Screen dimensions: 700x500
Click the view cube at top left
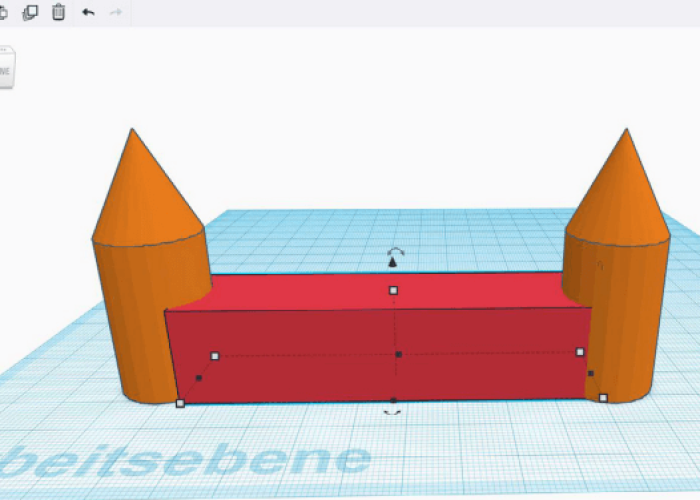coord(7,67)
